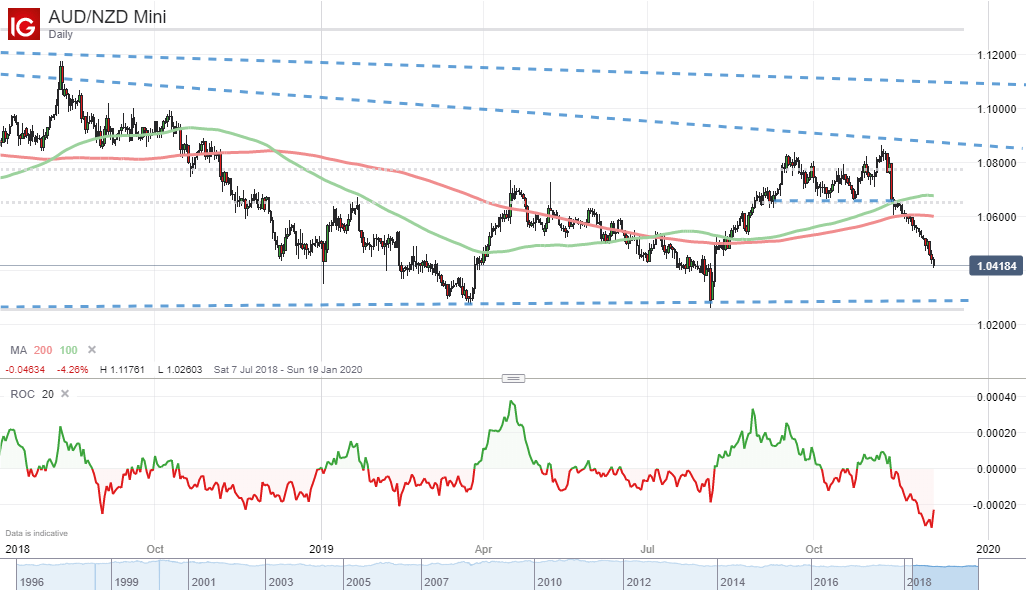Jump to 2005 on the timeline navigator
The height and width of the screenshot is (590, 1026).
click(359, 581)
